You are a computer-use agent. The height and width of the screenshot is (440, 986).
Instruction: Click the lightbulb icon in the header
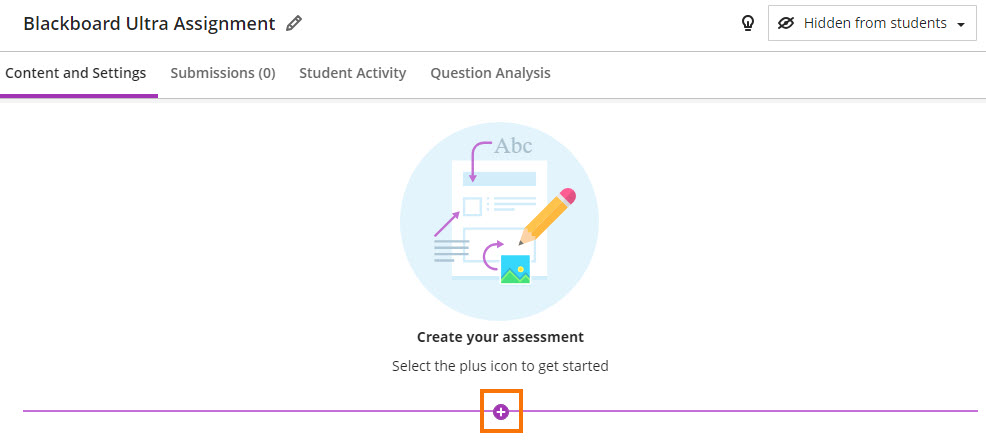click(747, 23)
